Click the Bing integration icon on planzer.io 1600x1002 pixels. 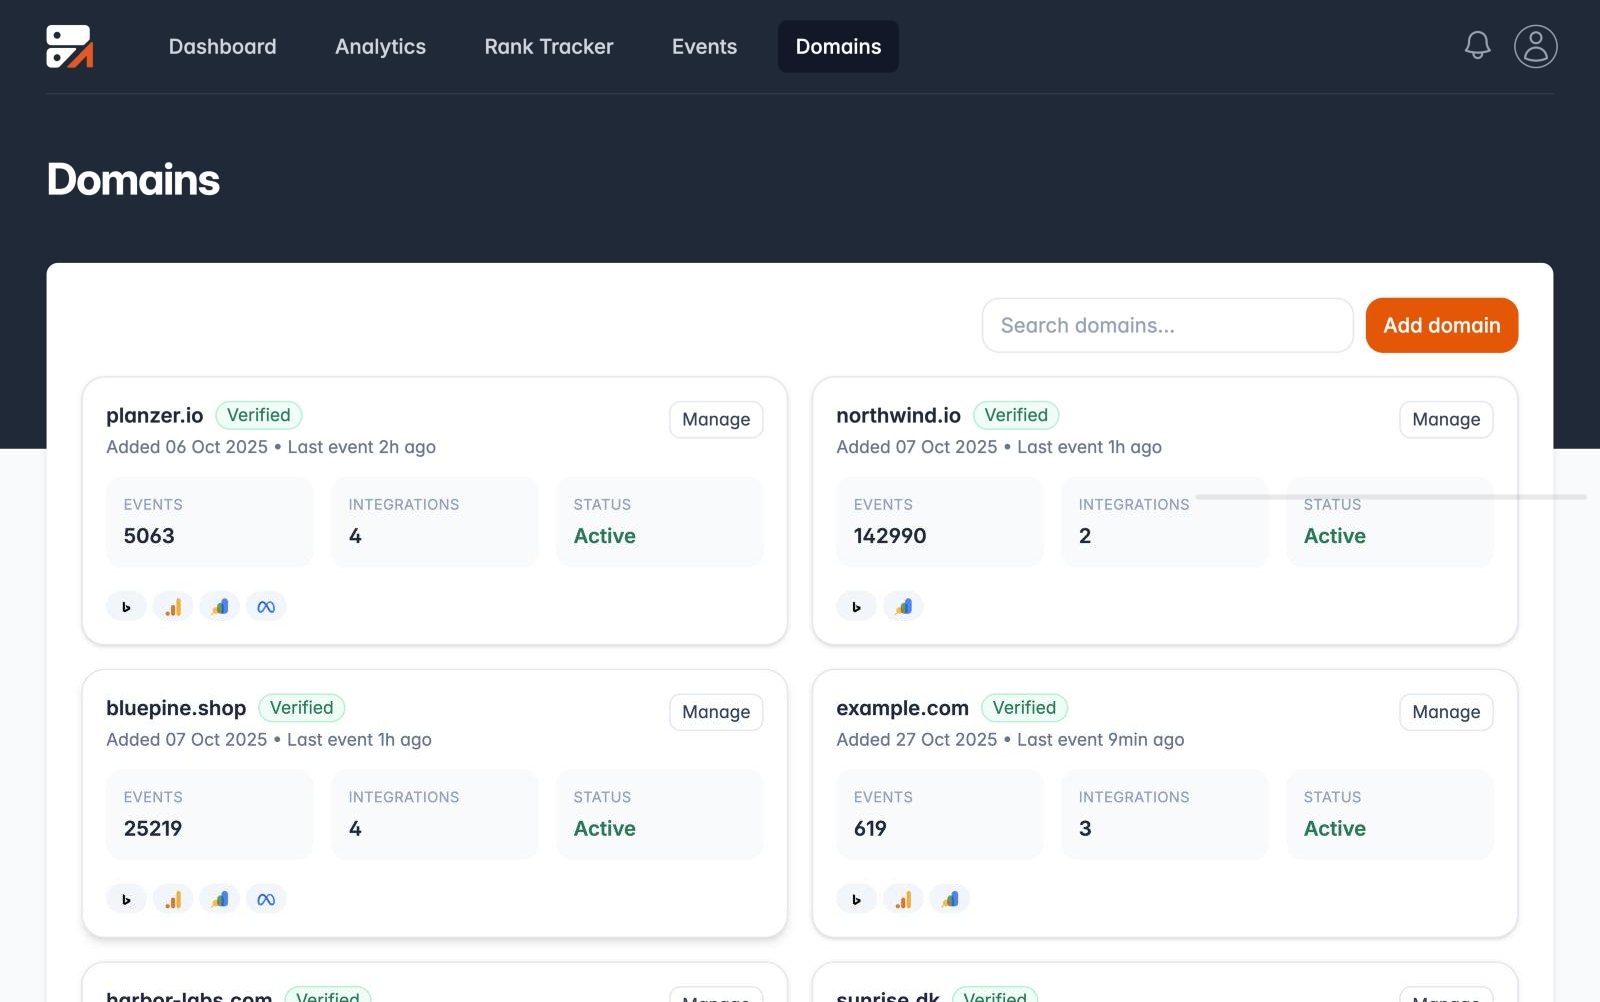(126, 606)
